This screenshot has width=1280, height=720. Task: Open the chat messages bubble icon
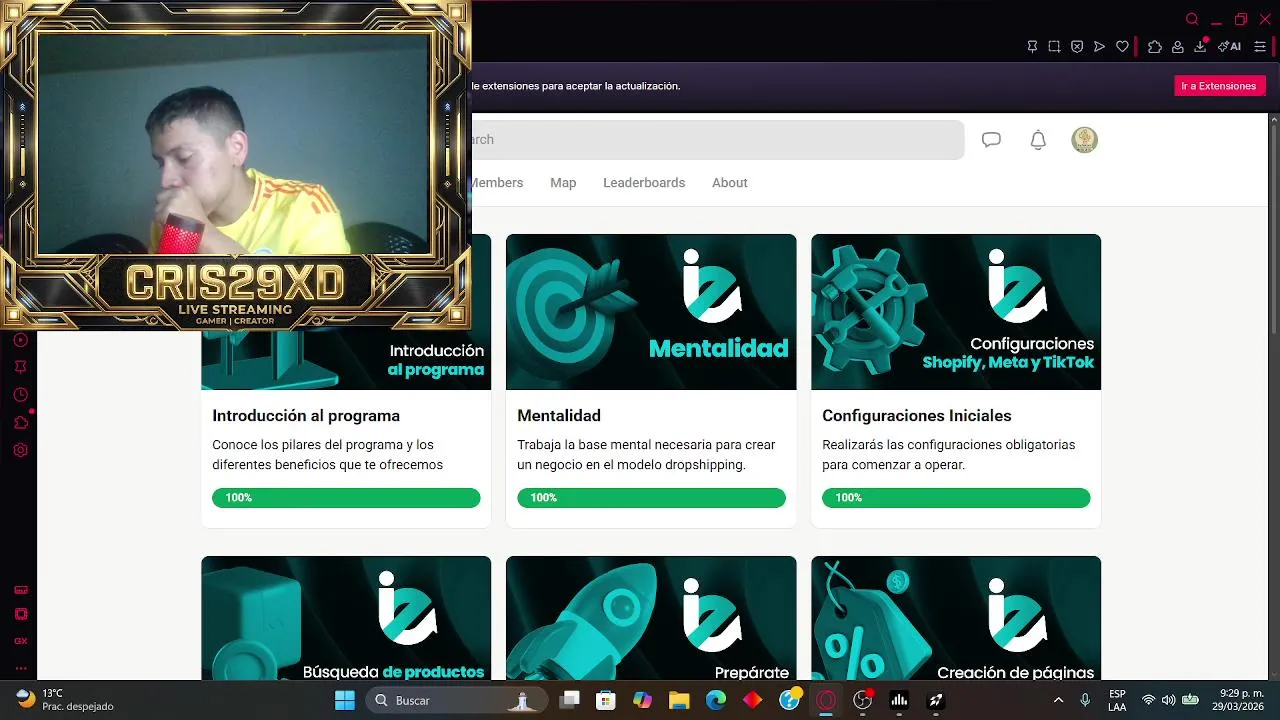(x=991, y=140)
